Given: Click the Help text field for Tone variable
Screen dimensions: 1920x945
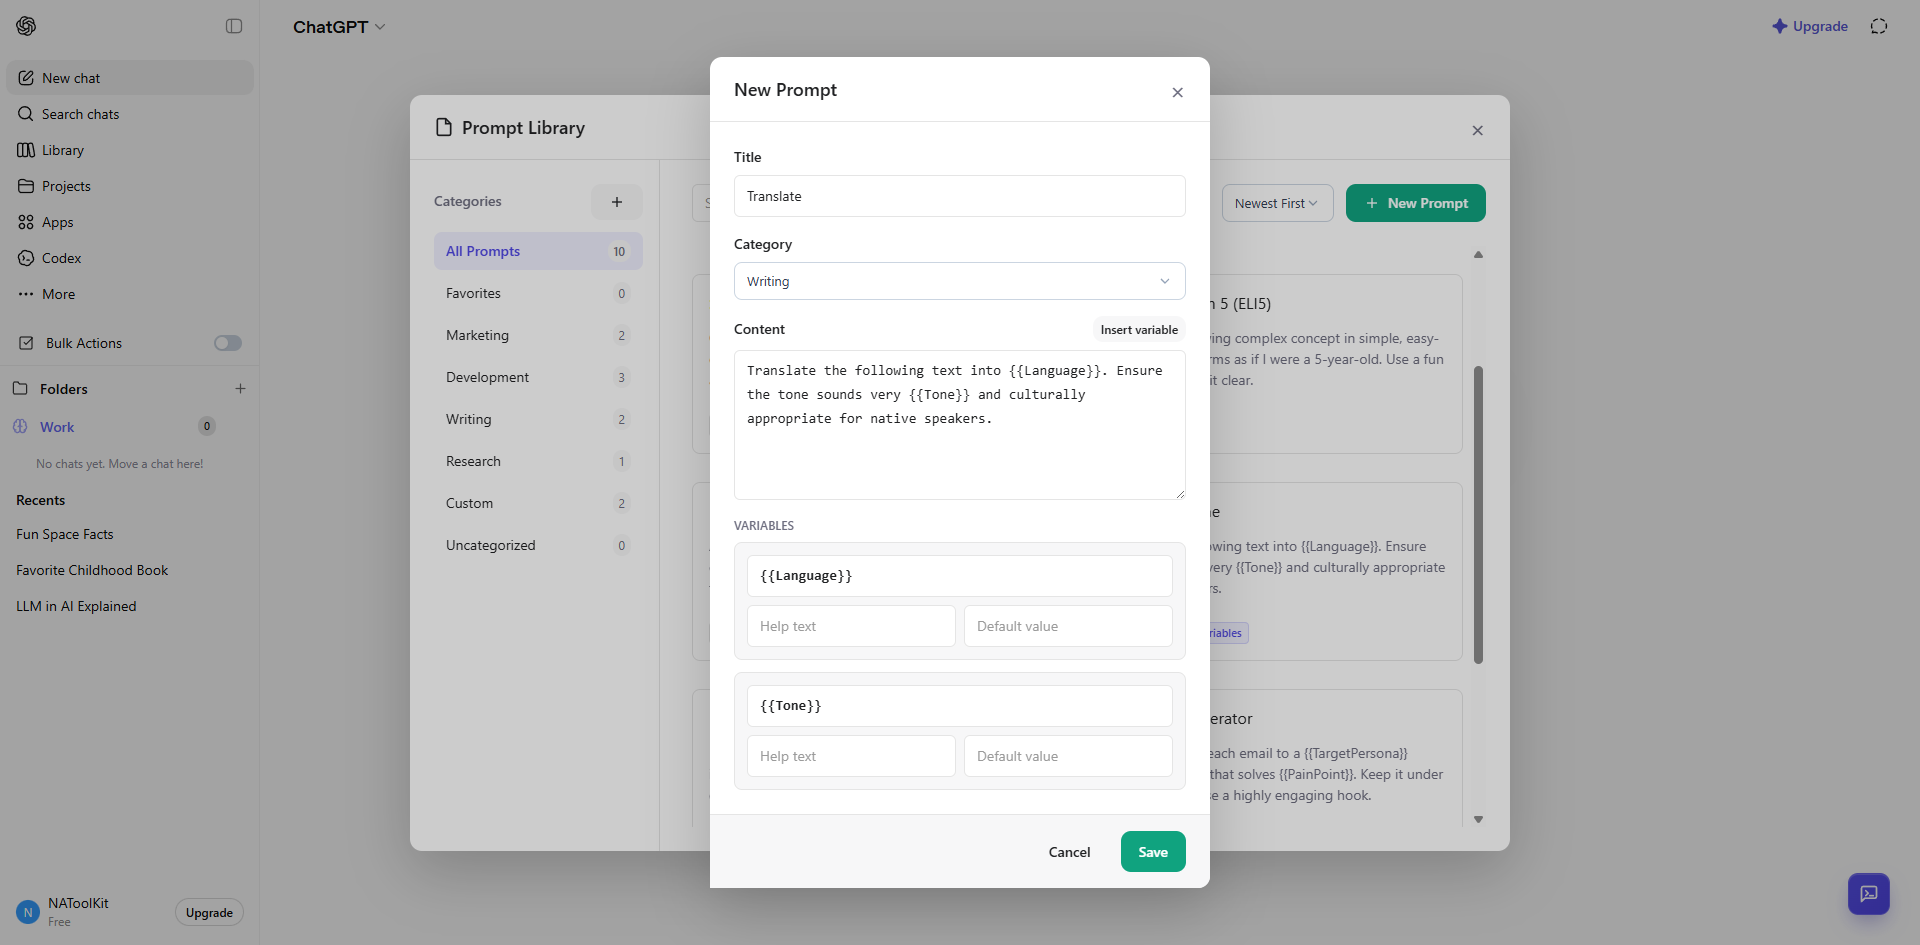Looking at the screenshot, I should [851, 756].
